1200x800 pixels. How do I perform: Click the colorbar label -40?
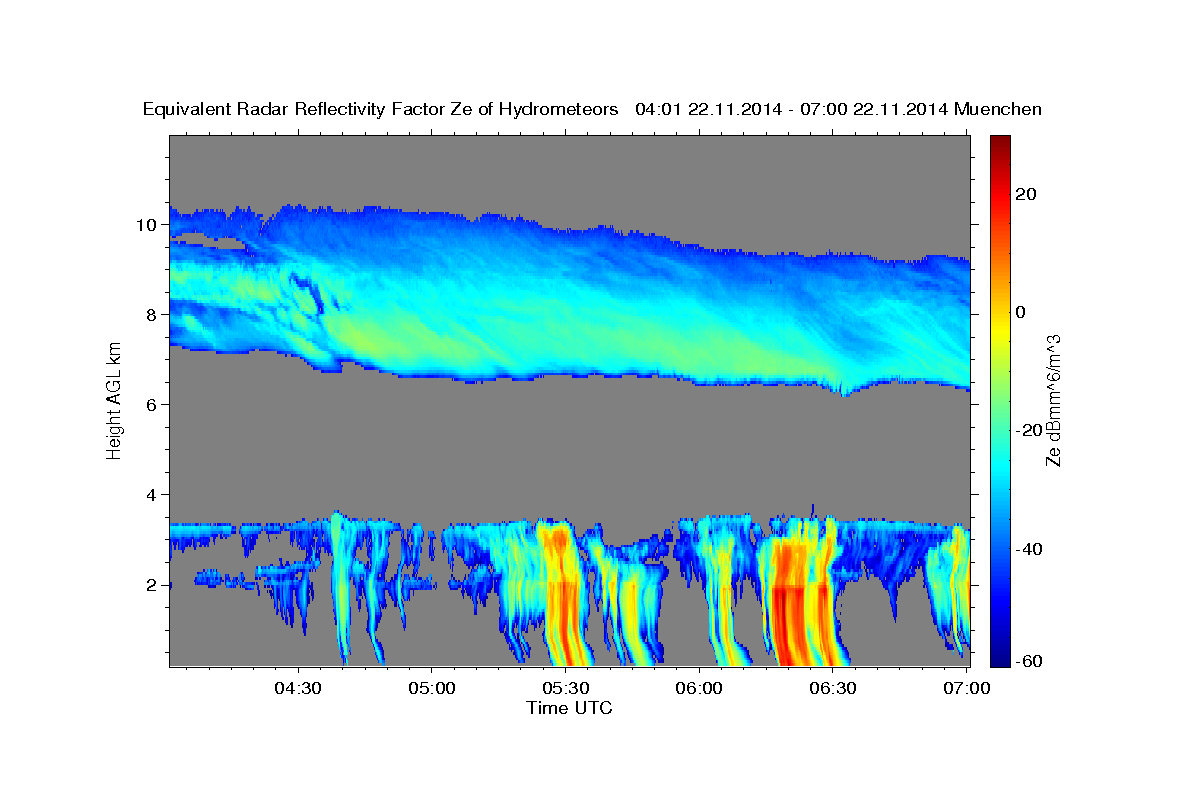[x=1029, y=549]
